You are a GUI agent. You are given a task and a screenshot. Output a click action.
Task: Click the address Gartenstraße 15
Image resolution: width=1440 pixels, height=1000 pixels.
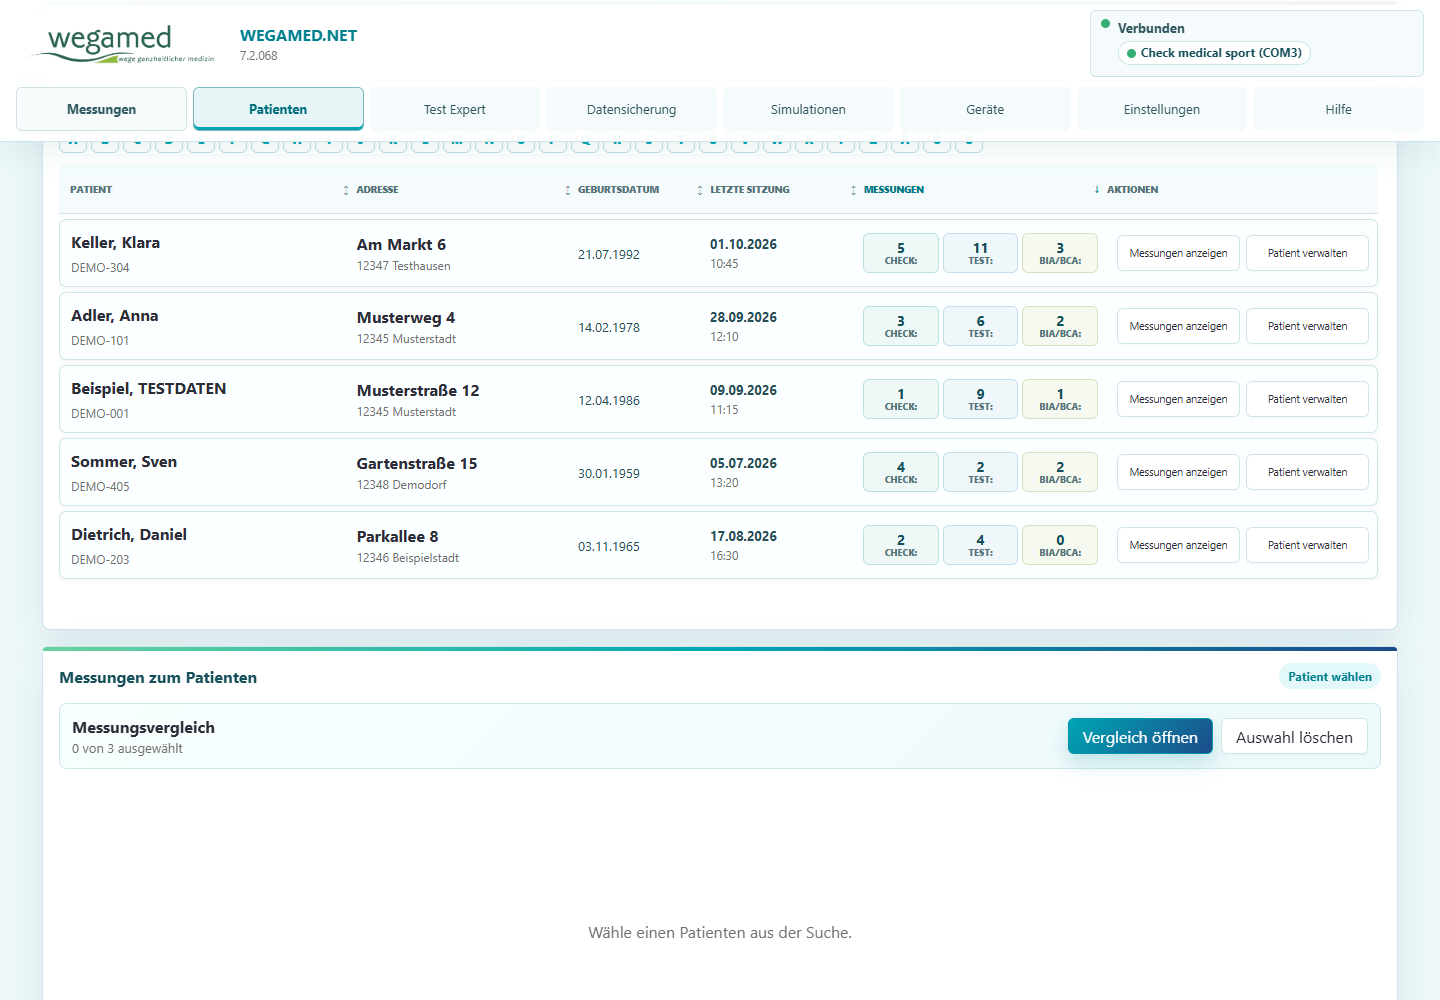coord(417,464)
